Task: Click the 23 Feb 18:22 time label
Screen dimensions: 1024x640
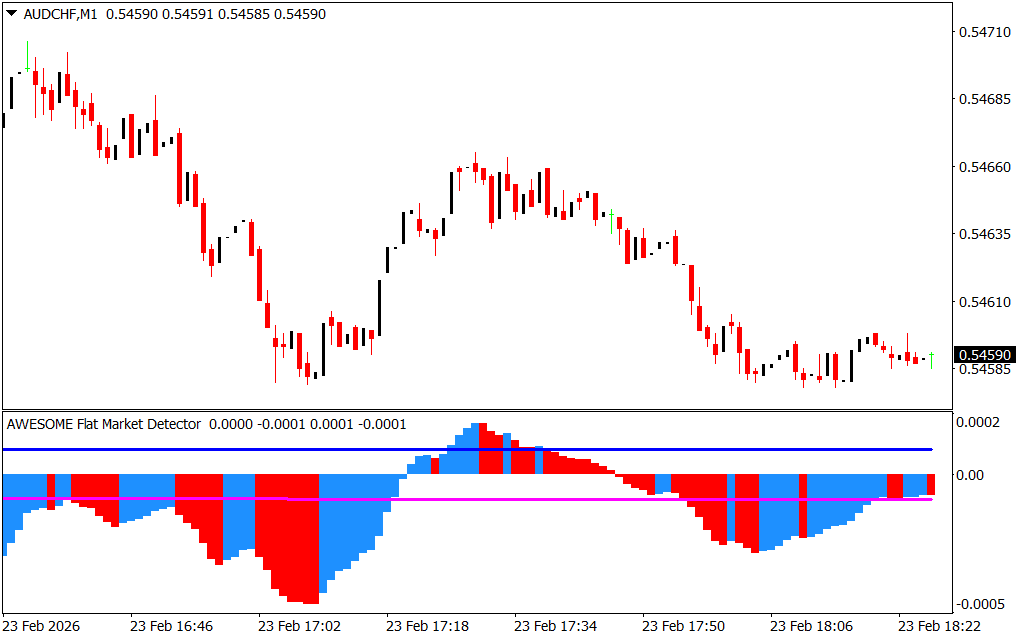Action: pos(939,626)
